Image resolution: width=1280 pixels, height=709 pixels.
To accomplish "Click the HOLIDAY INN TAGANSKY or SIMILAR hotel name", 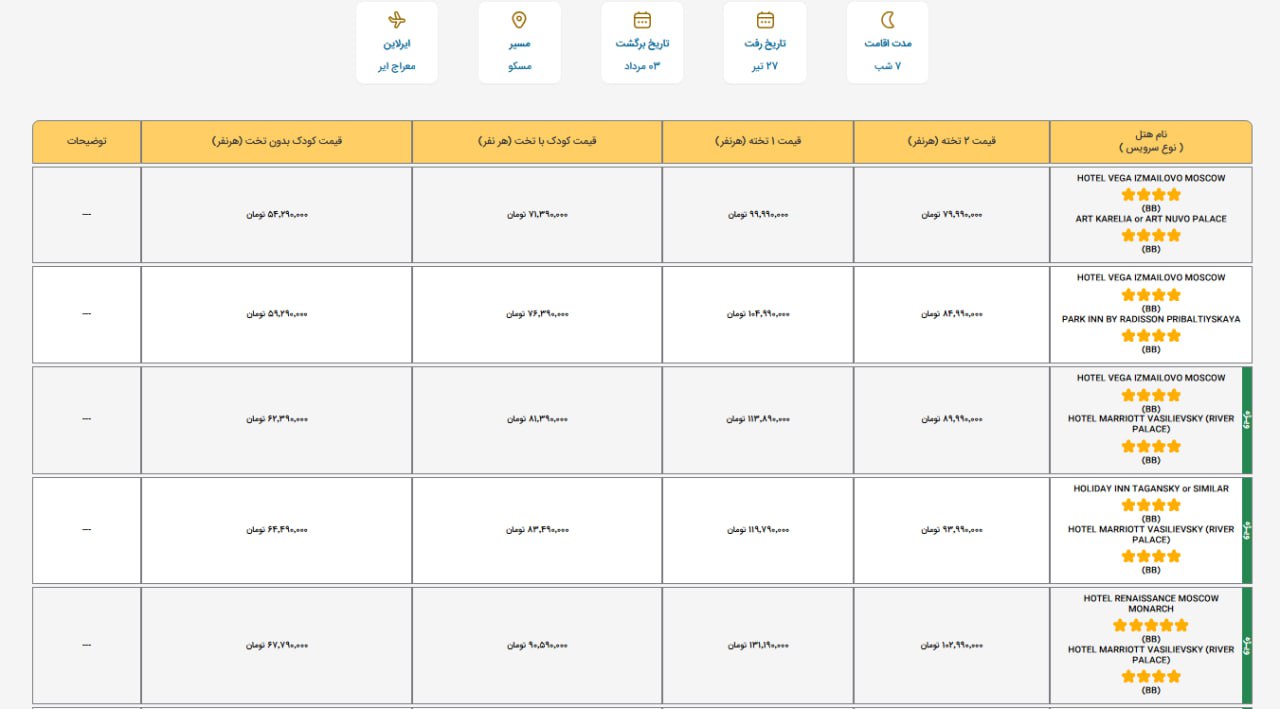I will pos(1151,488).
